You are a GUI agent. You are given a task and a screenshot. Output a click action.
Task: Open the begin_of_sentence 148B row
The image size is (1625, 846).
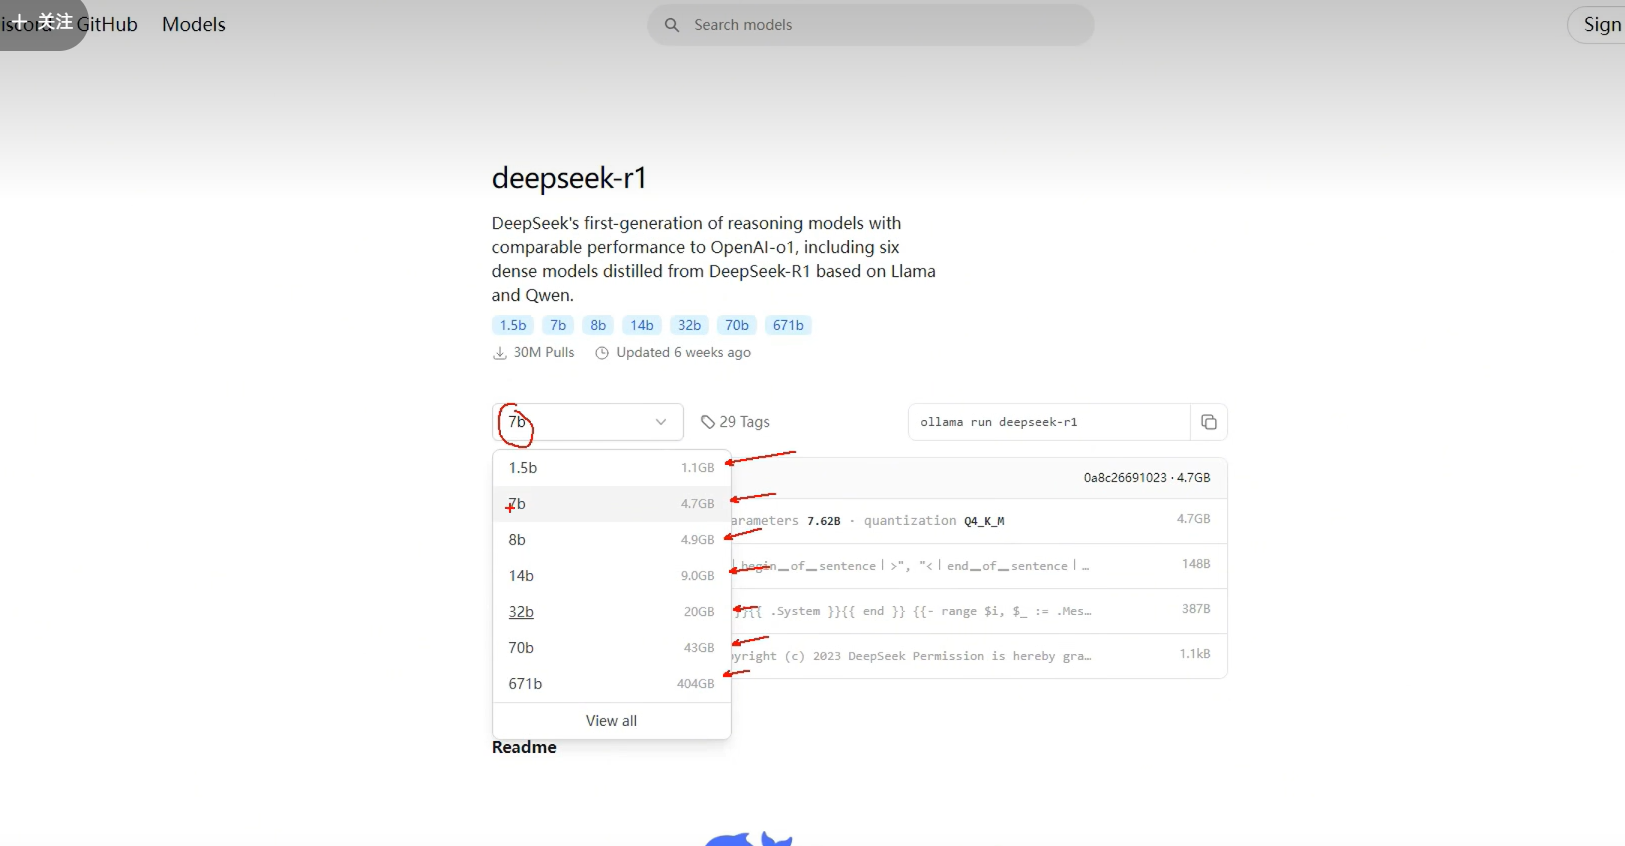[979, 566]
